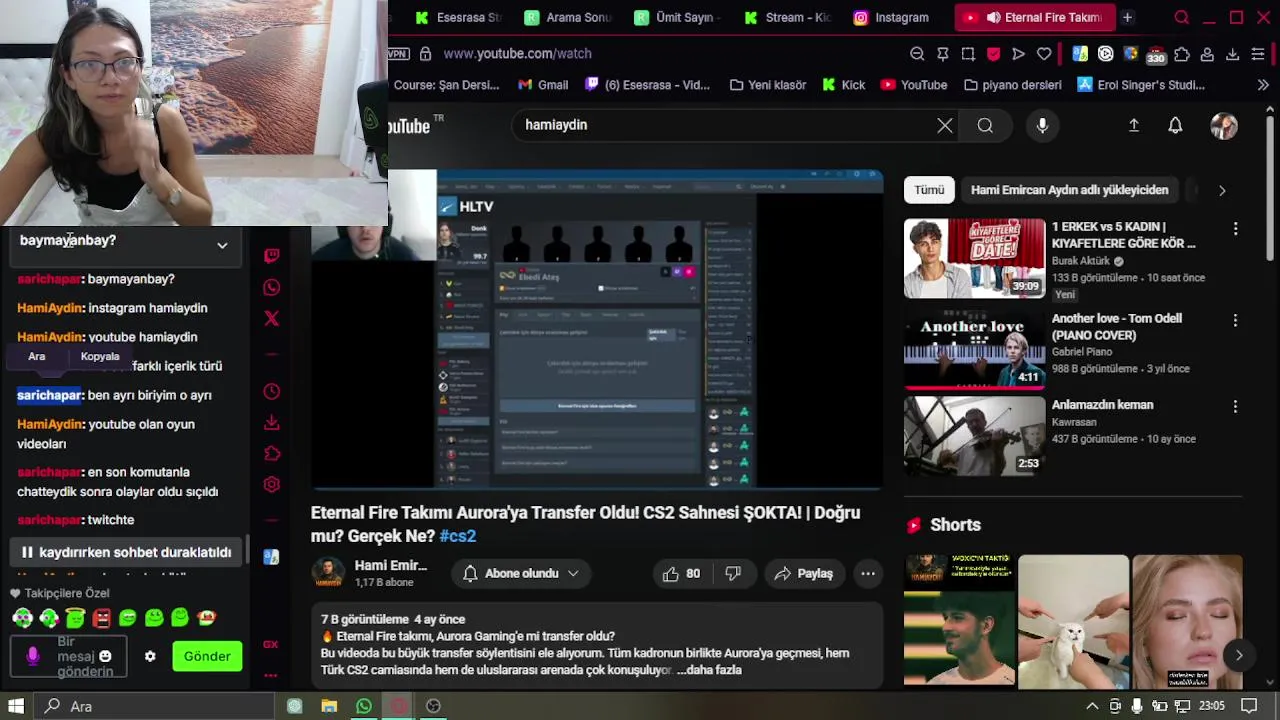Open piyano dersleri bookmark folder
This screenshot has height=720, width=1280.
pos(1012,85)
